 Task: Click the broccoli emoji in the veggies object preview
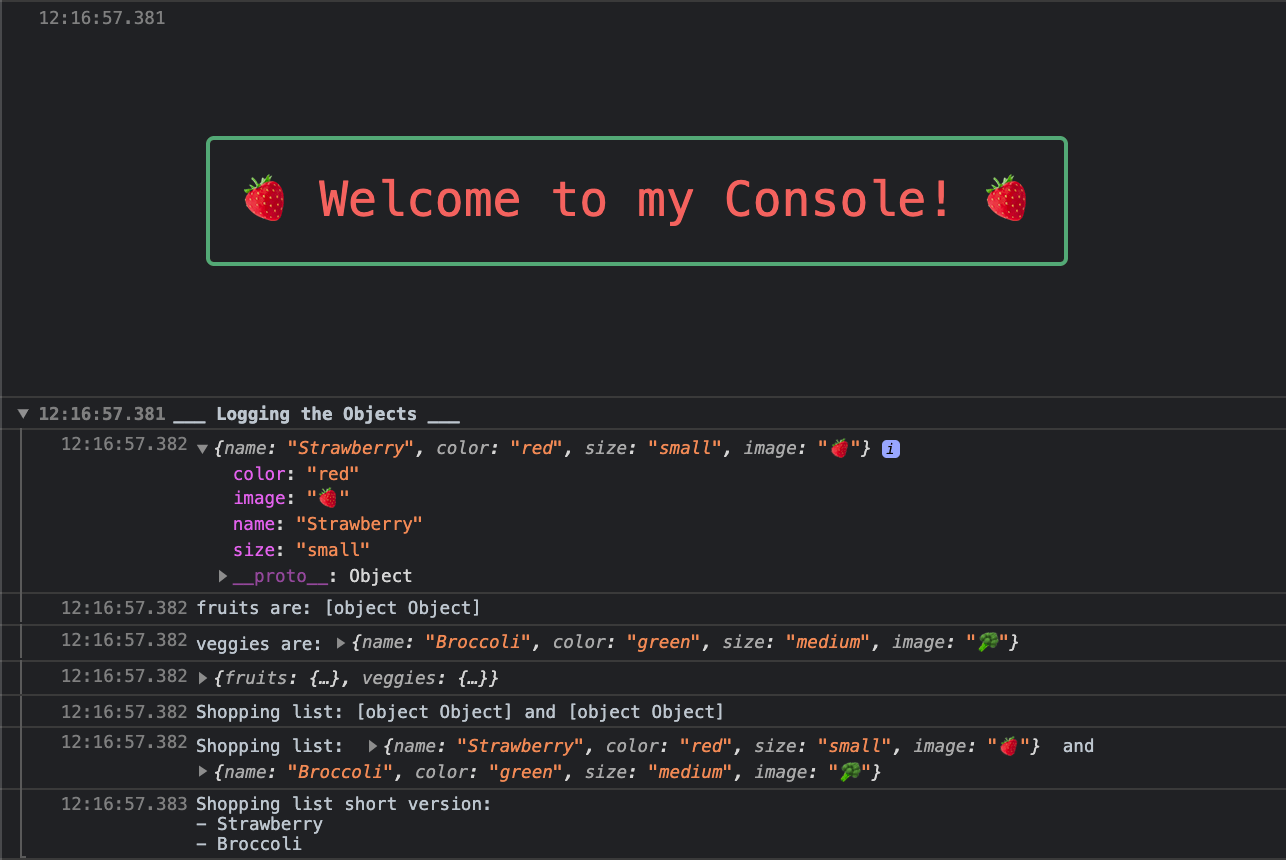coord(988,642)
